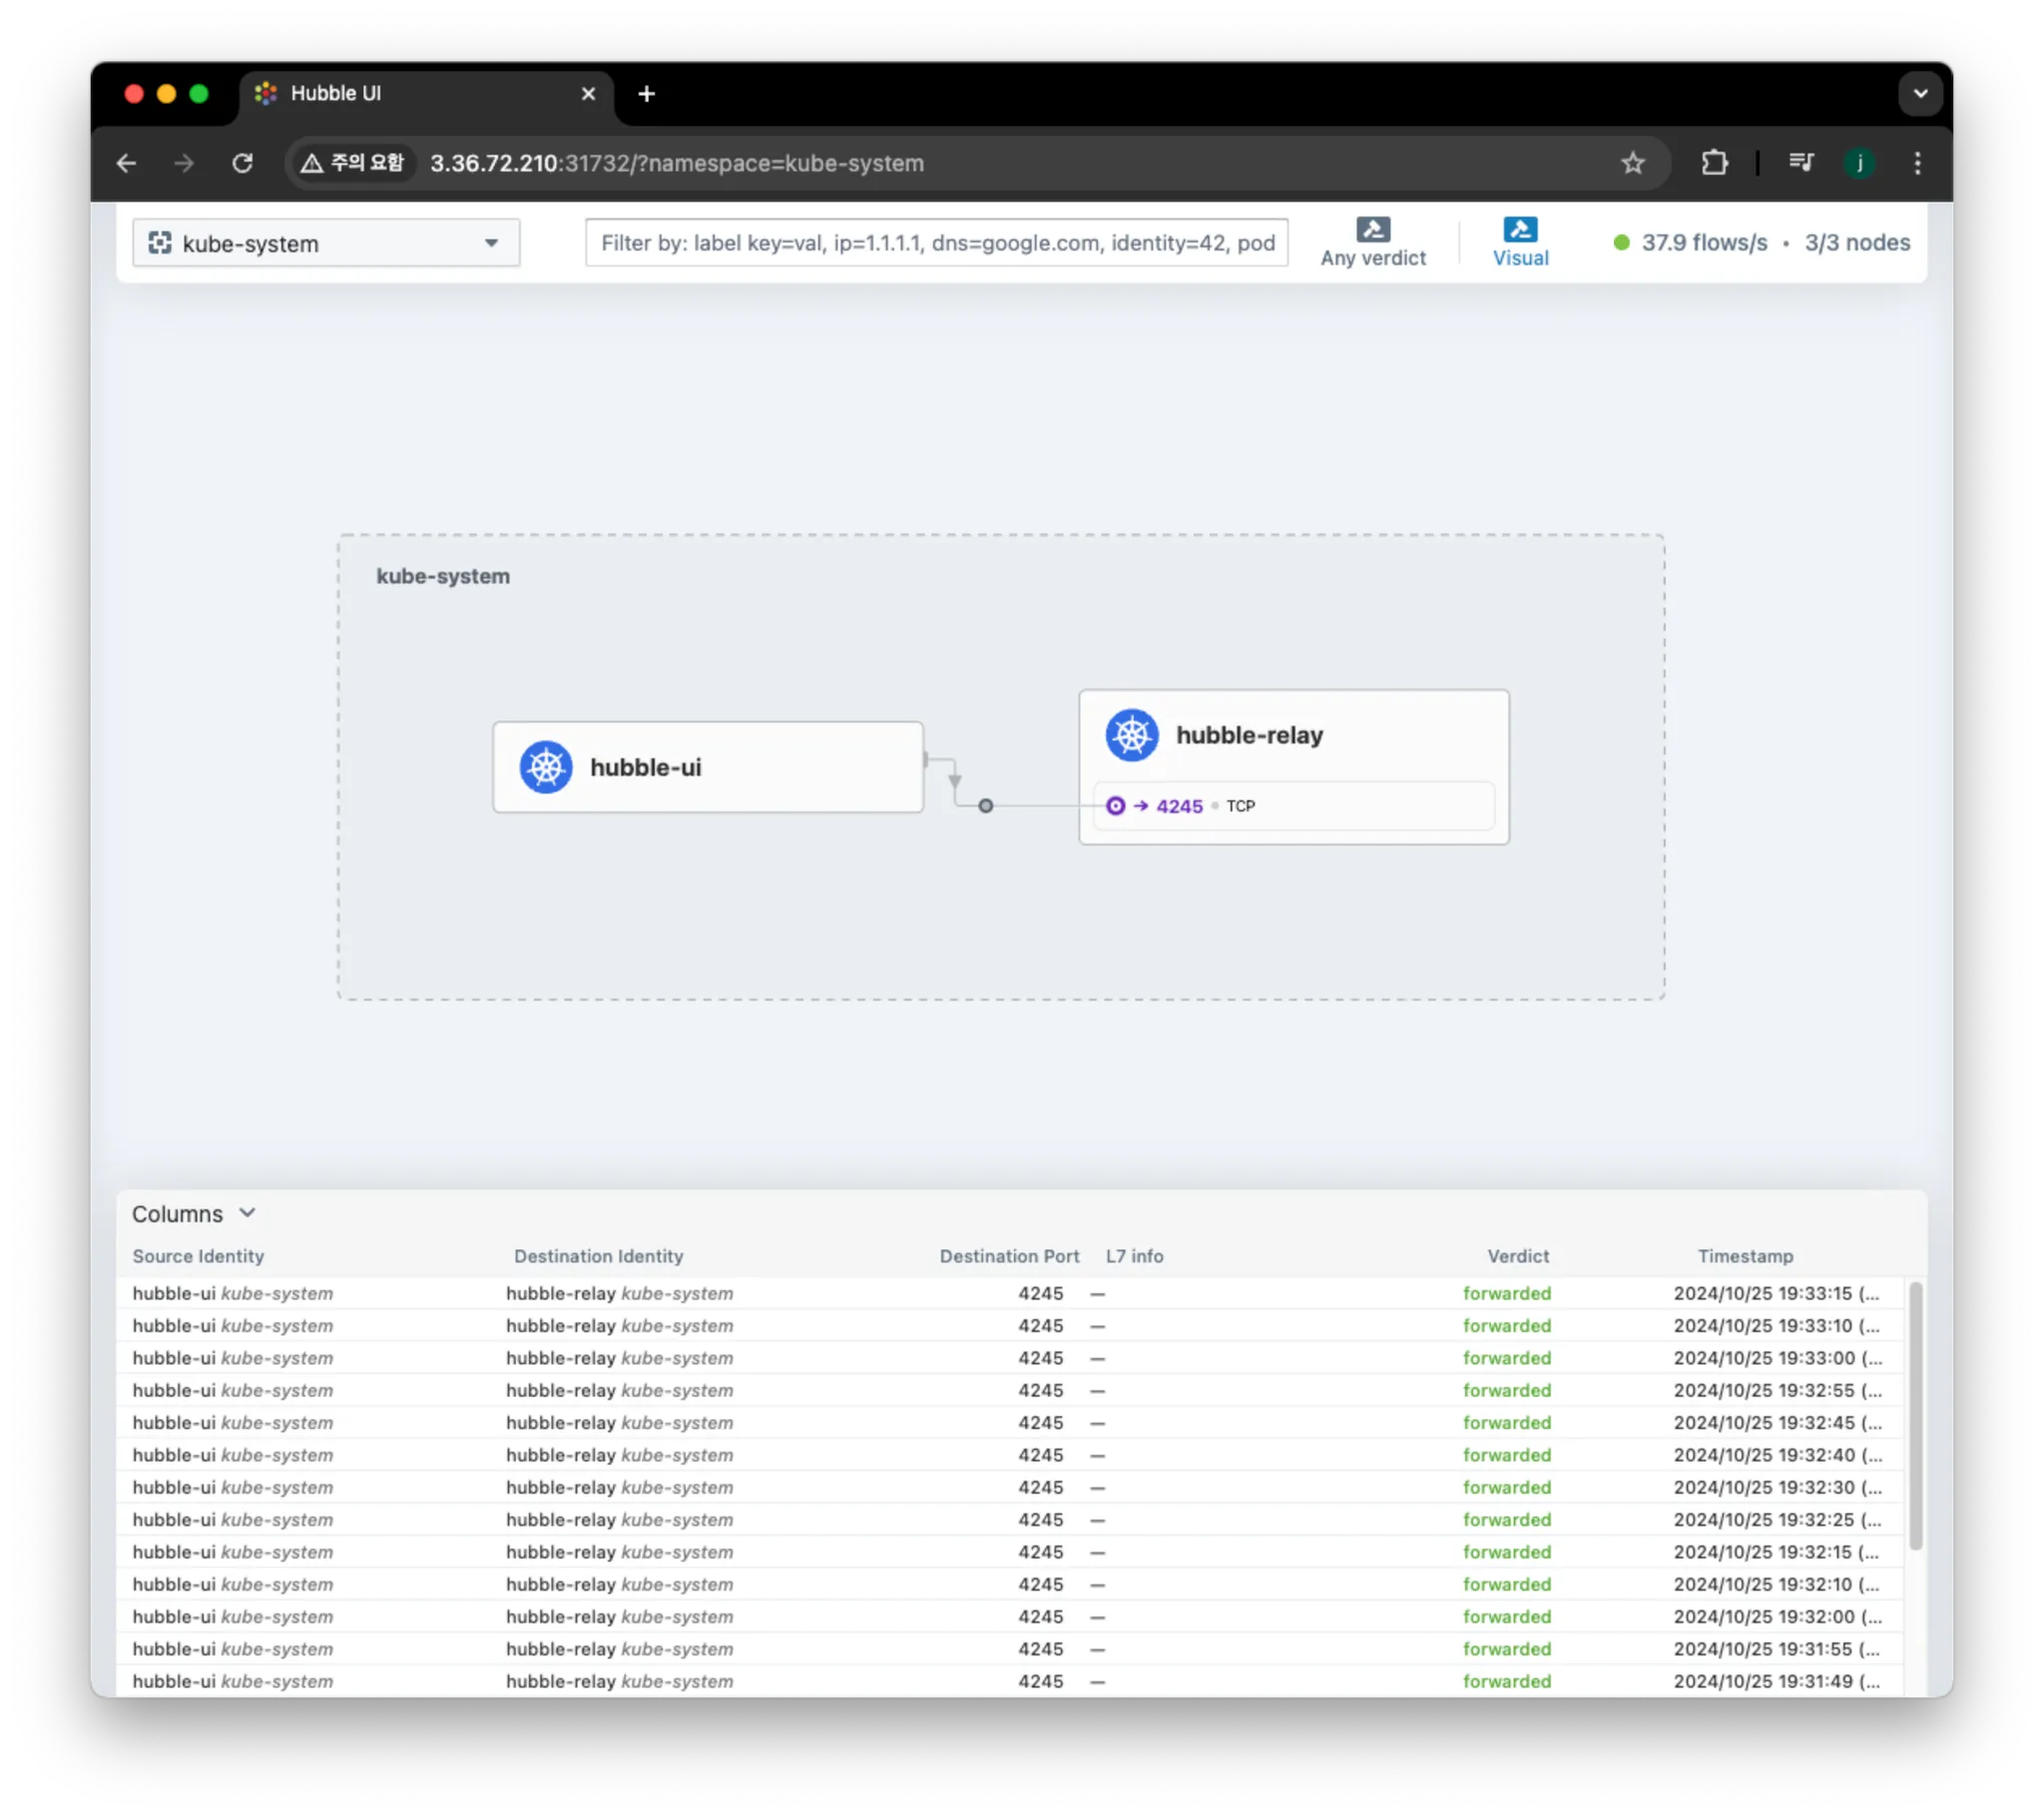Bookmark this page with star icon
The image size is (2044, 1817).
coord(1632,163)
